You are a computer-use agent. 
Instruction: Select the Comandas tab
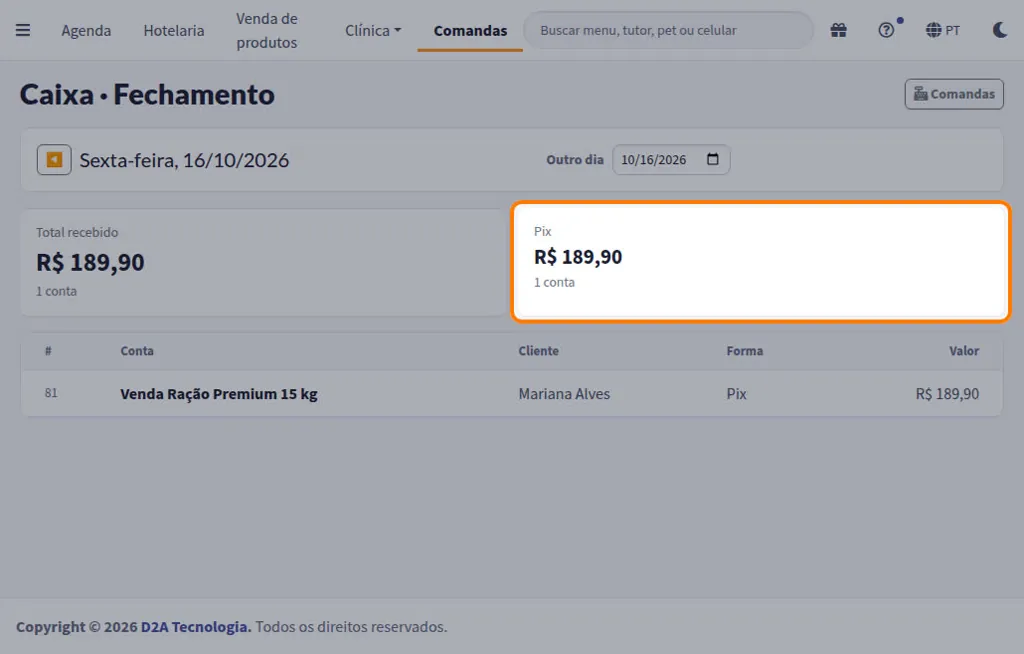(x=470, y=31)
